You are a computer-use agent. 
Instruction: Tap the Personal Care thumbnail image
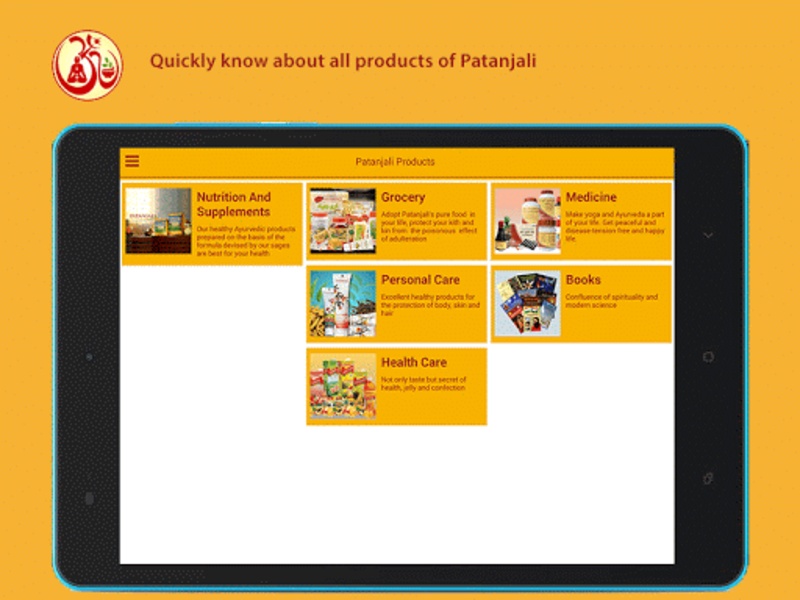pyautogui.click(x=343, y=304)
